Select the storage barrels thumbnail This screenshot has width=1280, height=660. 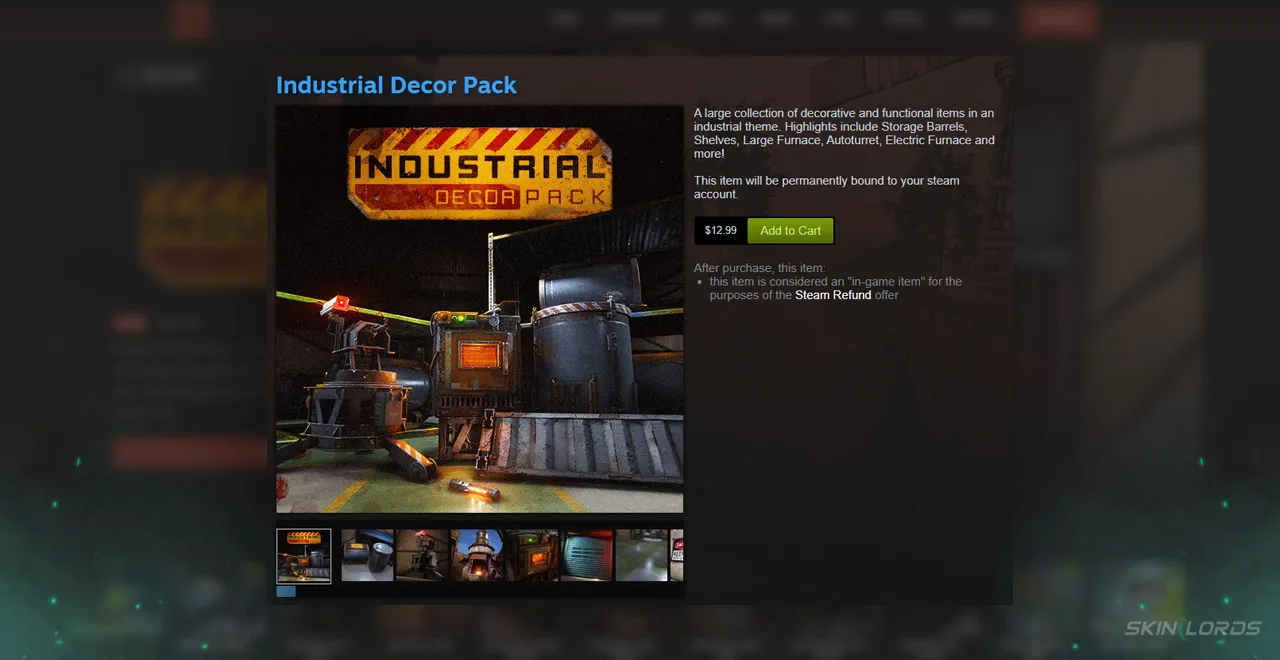tap(367, 556)
